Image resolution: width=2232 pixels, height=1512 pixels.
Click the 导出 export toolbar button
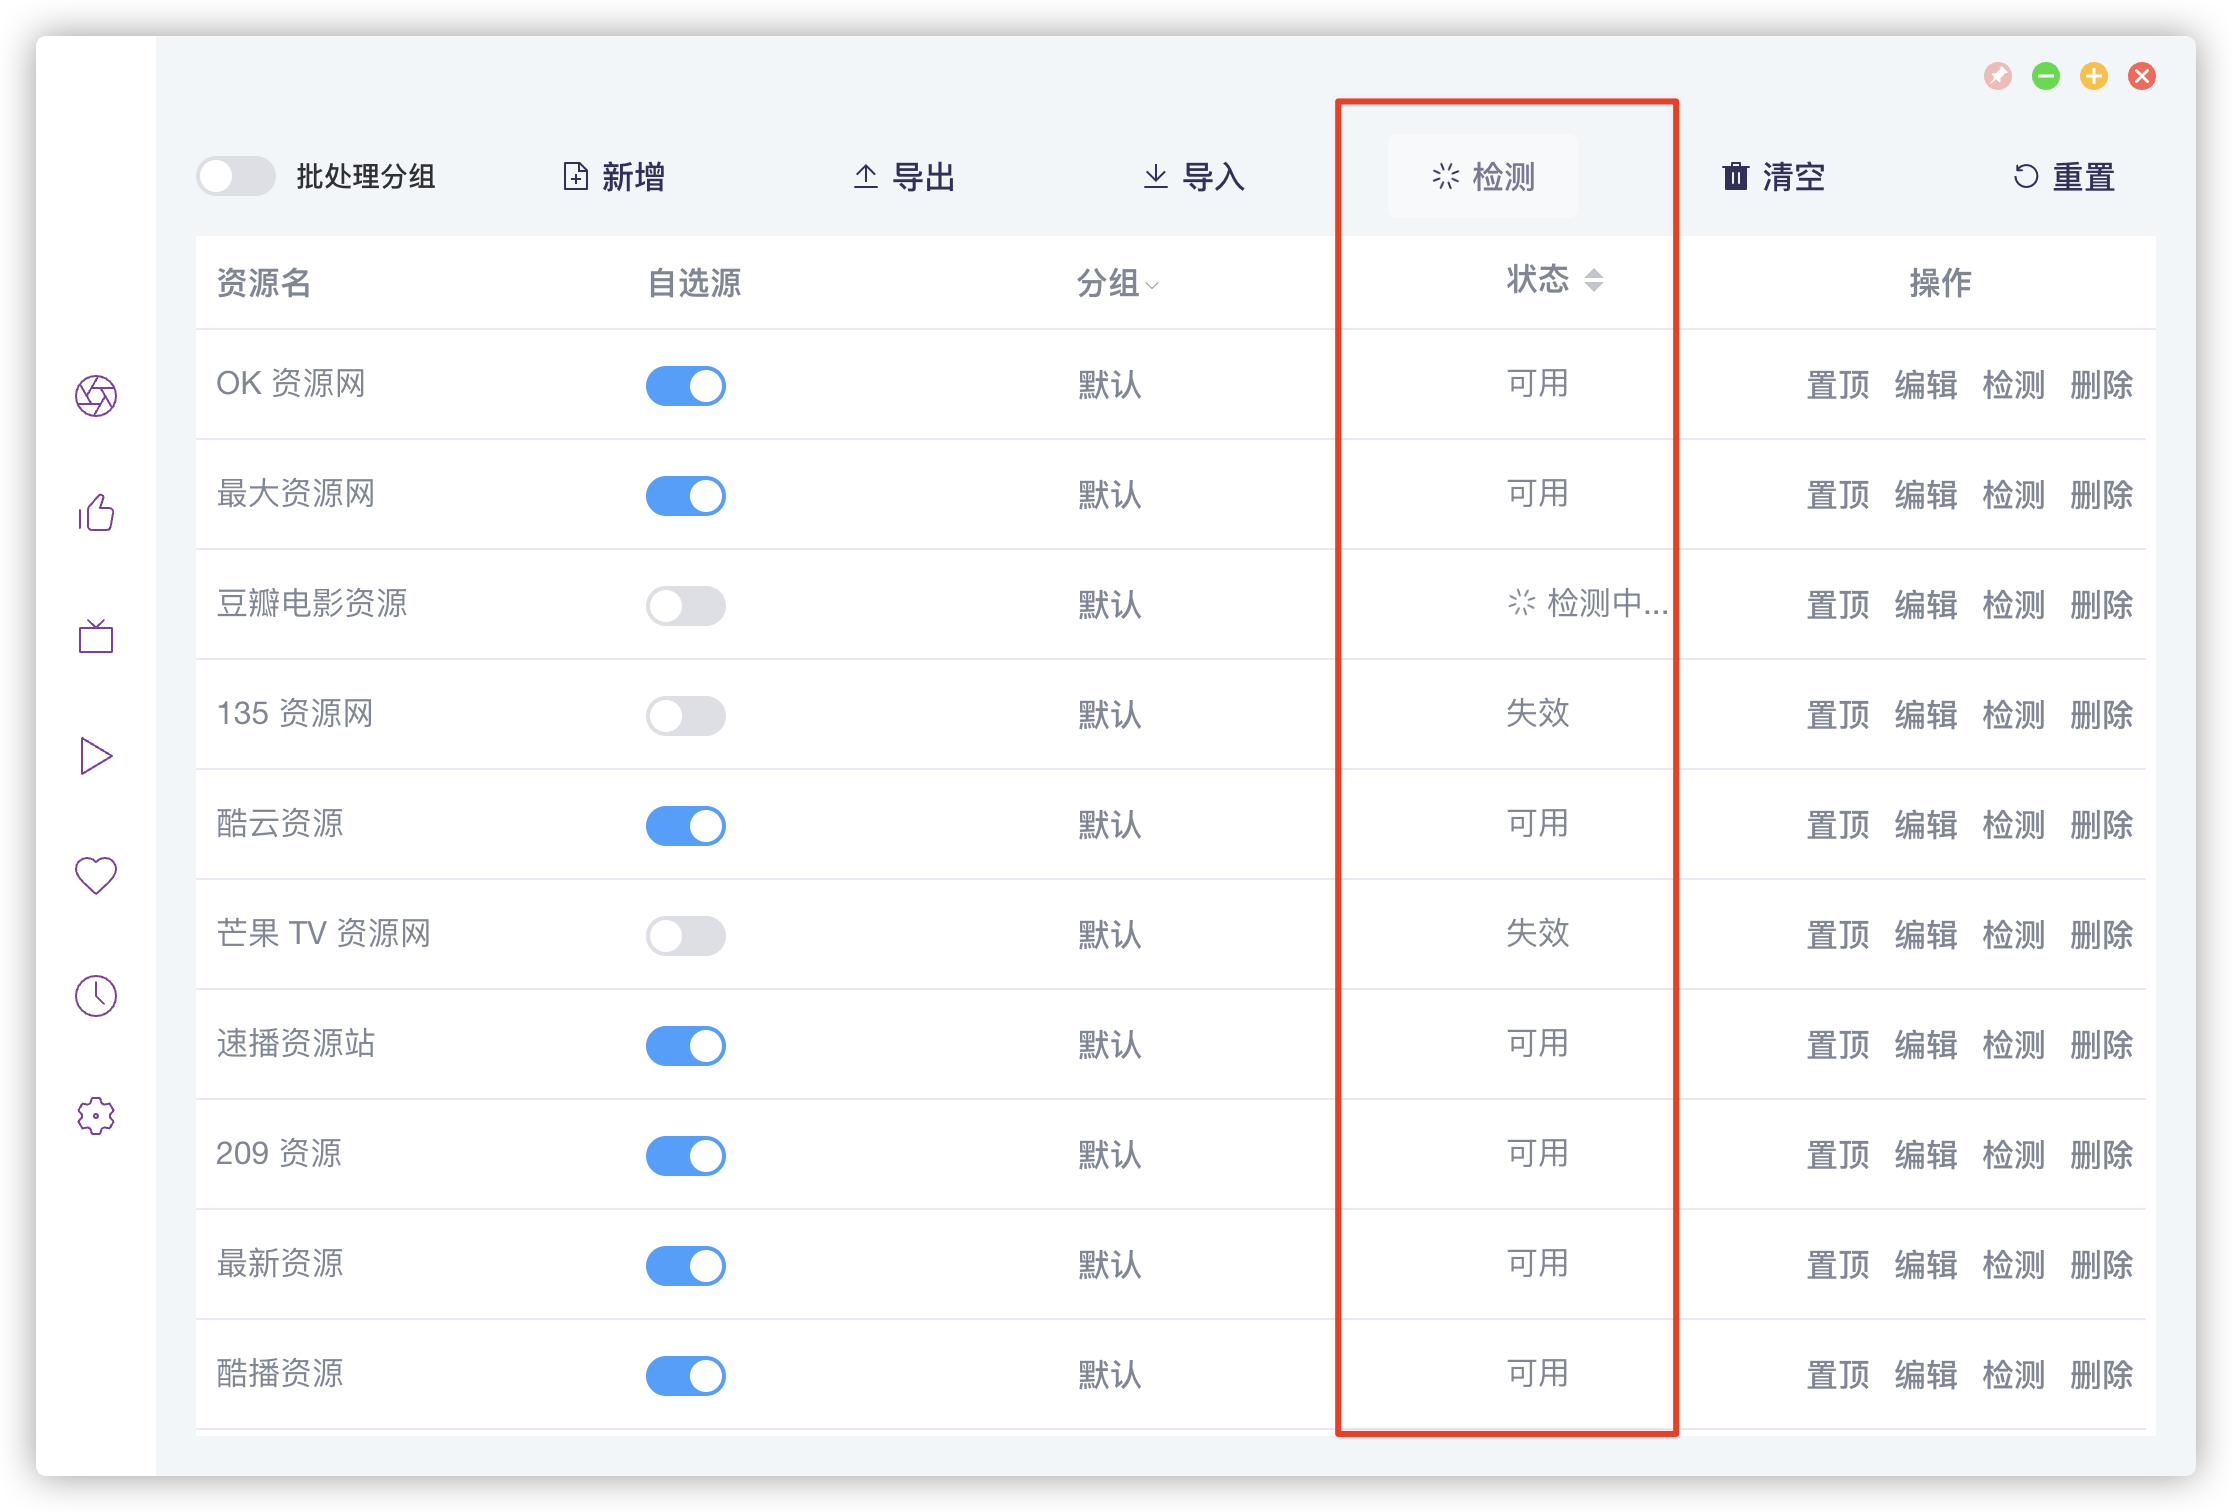[x=904, y=177]
